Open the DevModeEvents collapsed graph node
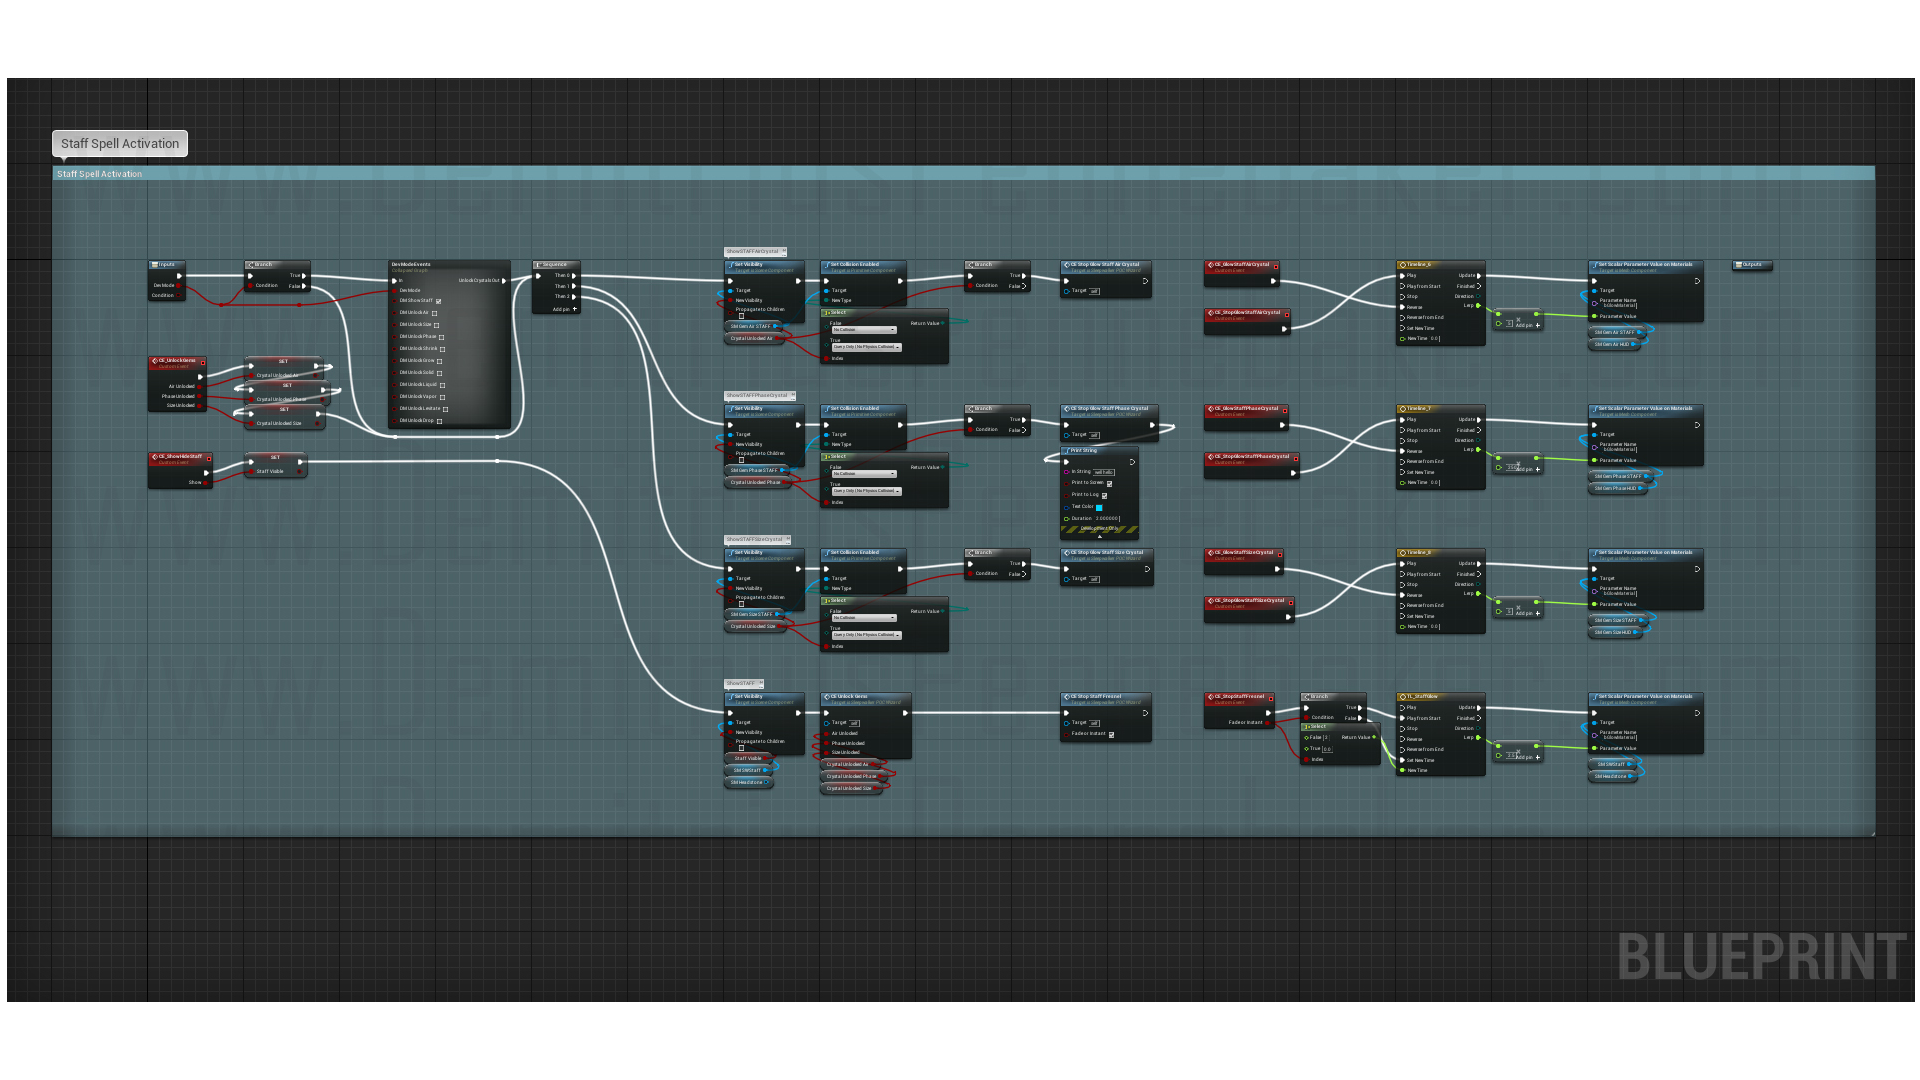1920x1080 pixels. [x=449, y=345]
